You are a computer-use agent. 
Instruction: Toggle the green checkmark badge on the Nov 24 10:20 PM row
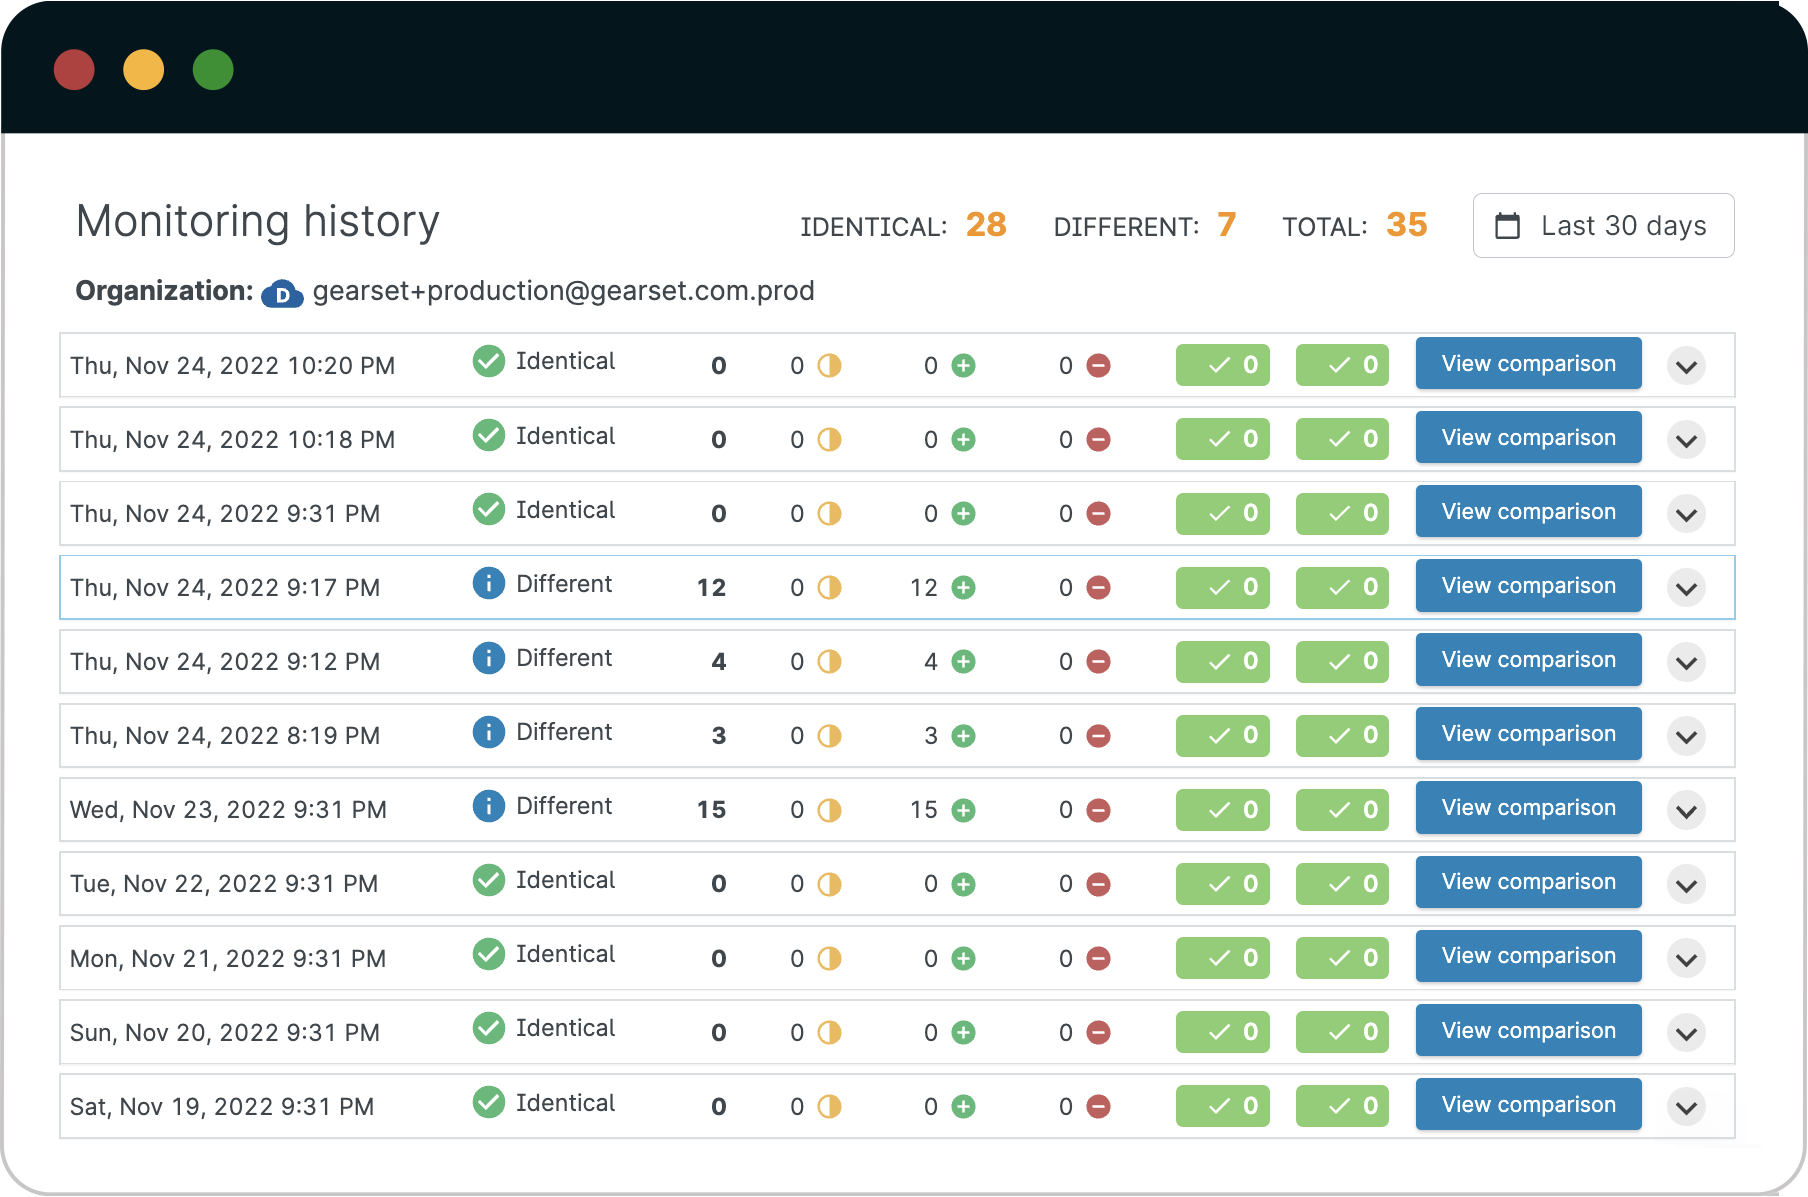coord(1222,365)
